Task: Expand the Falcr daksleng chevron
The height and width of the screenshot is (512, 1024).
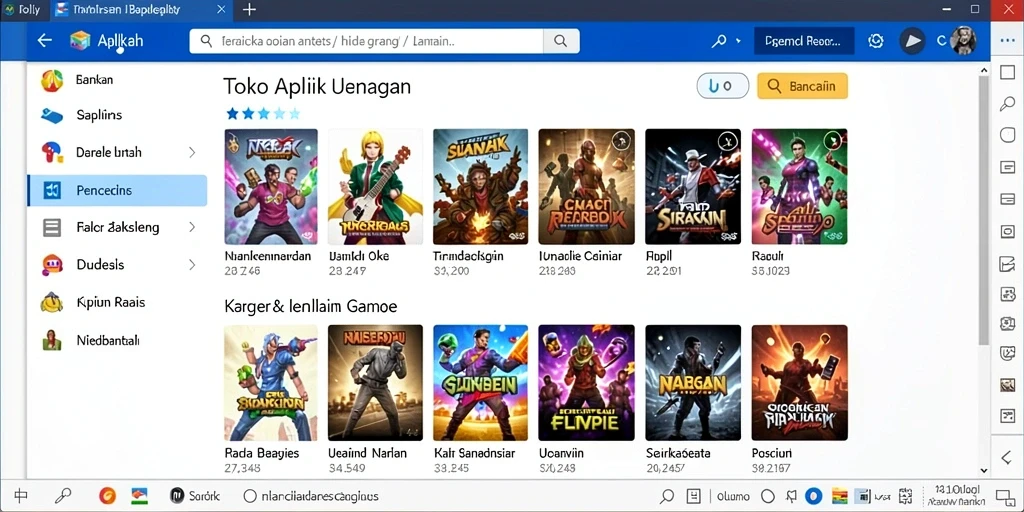Action: click(x=192, y=227)
